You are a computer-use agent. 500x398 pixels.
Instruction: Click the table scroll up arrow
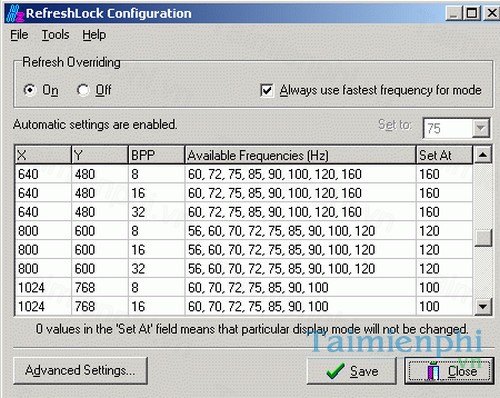point(483,154)
